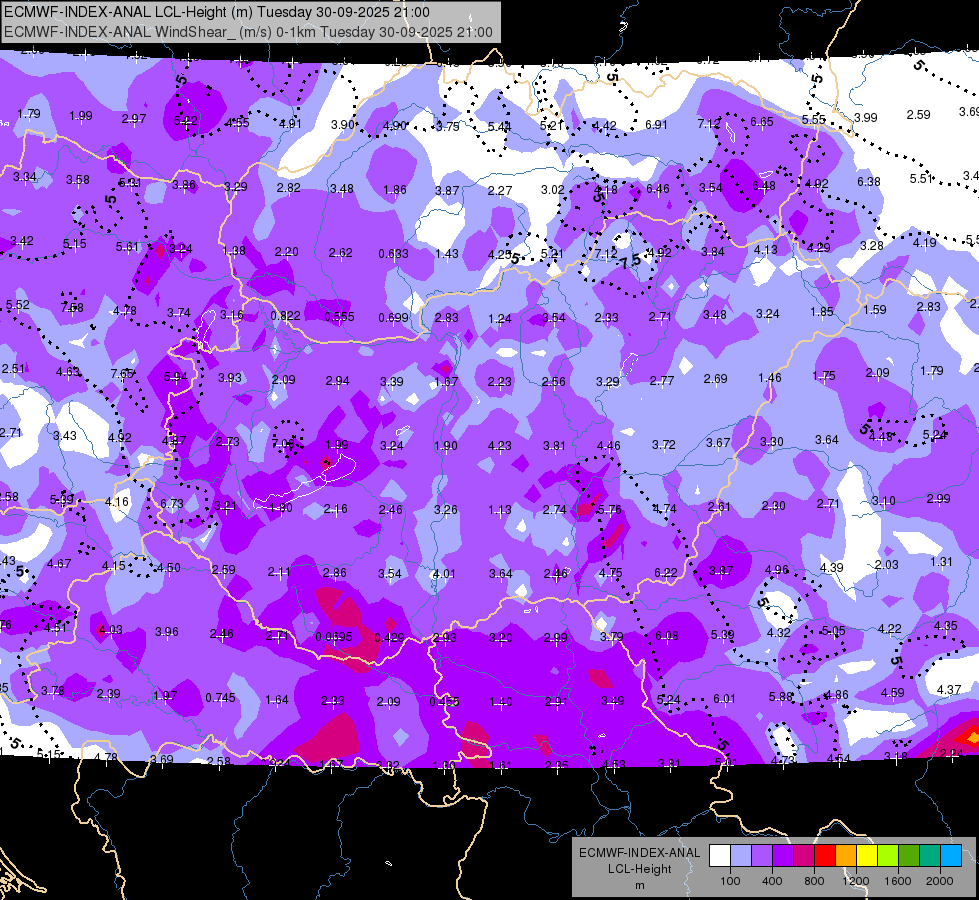Click the white swatch in the LCL-Height legend
Viewport: 979px width, 900px height.
(x=720, y=856)
